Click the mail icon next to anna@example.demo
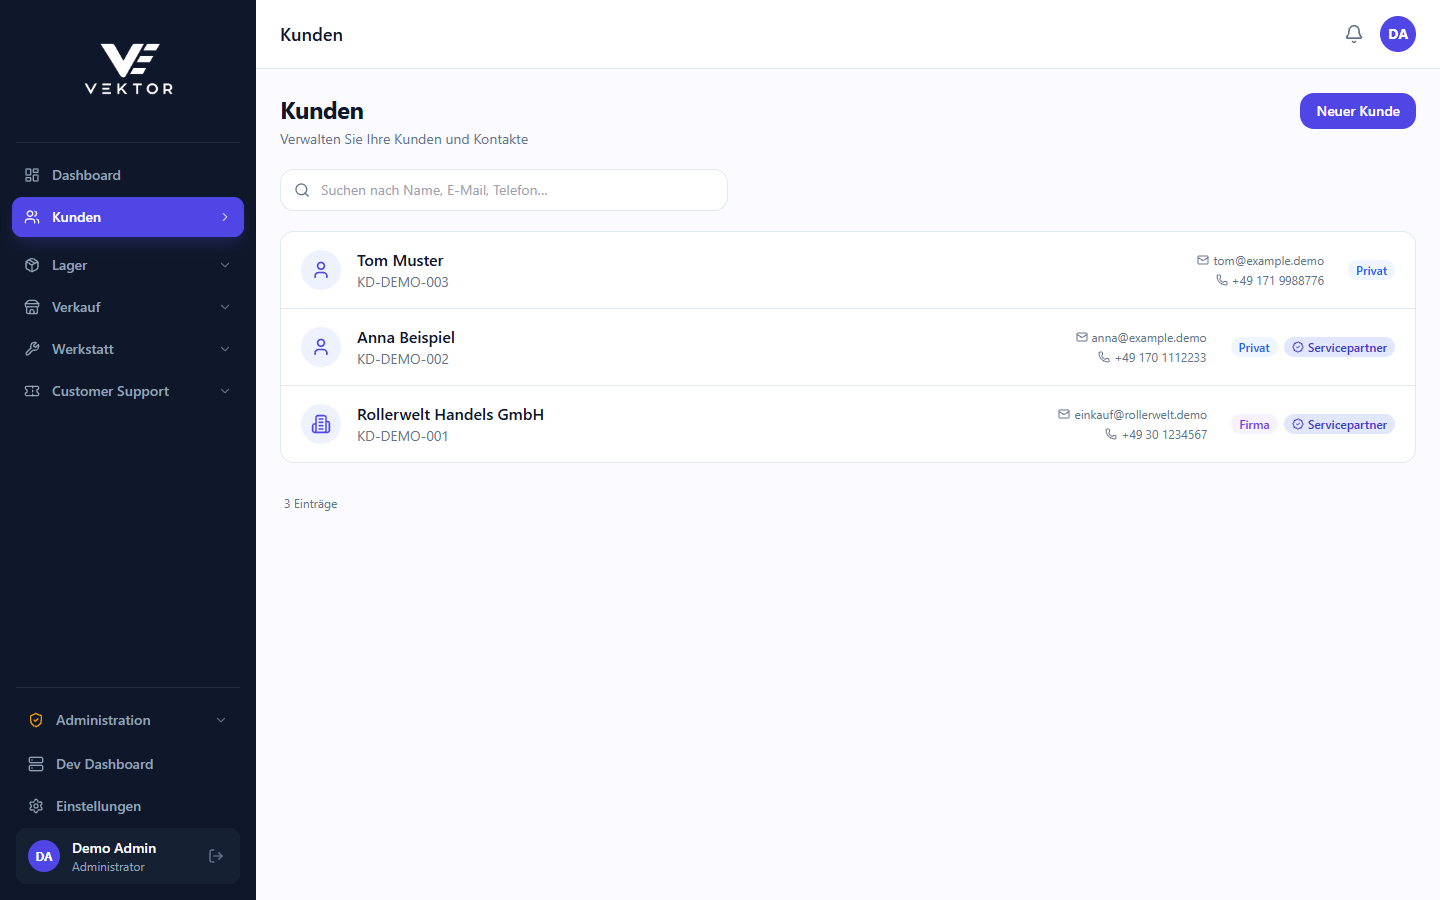Viewport: 1440px width, 900px height. 1082,337
